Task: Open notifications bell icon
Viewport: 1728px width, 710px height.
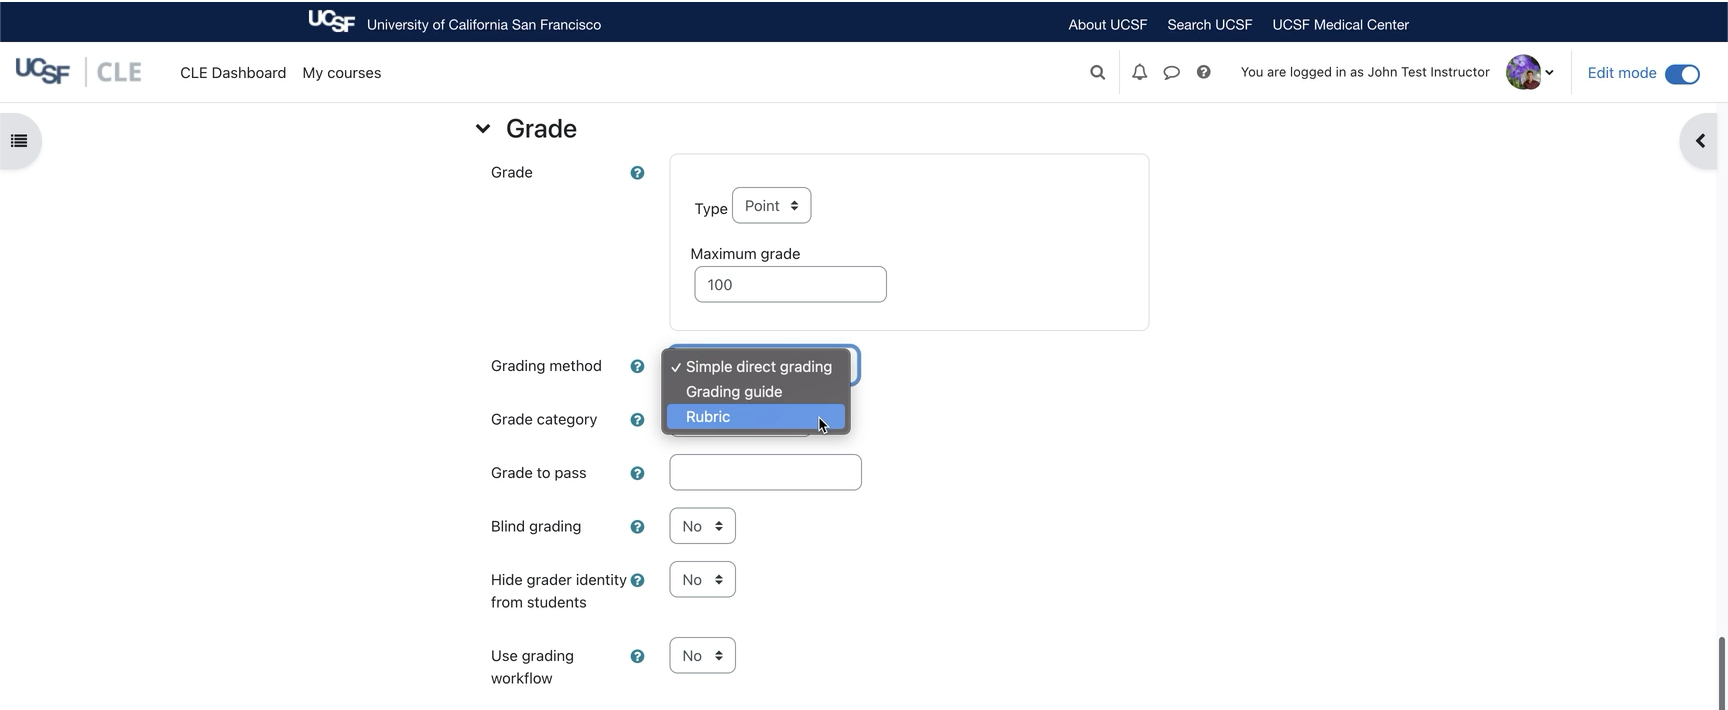Action: click(1139, 72)
